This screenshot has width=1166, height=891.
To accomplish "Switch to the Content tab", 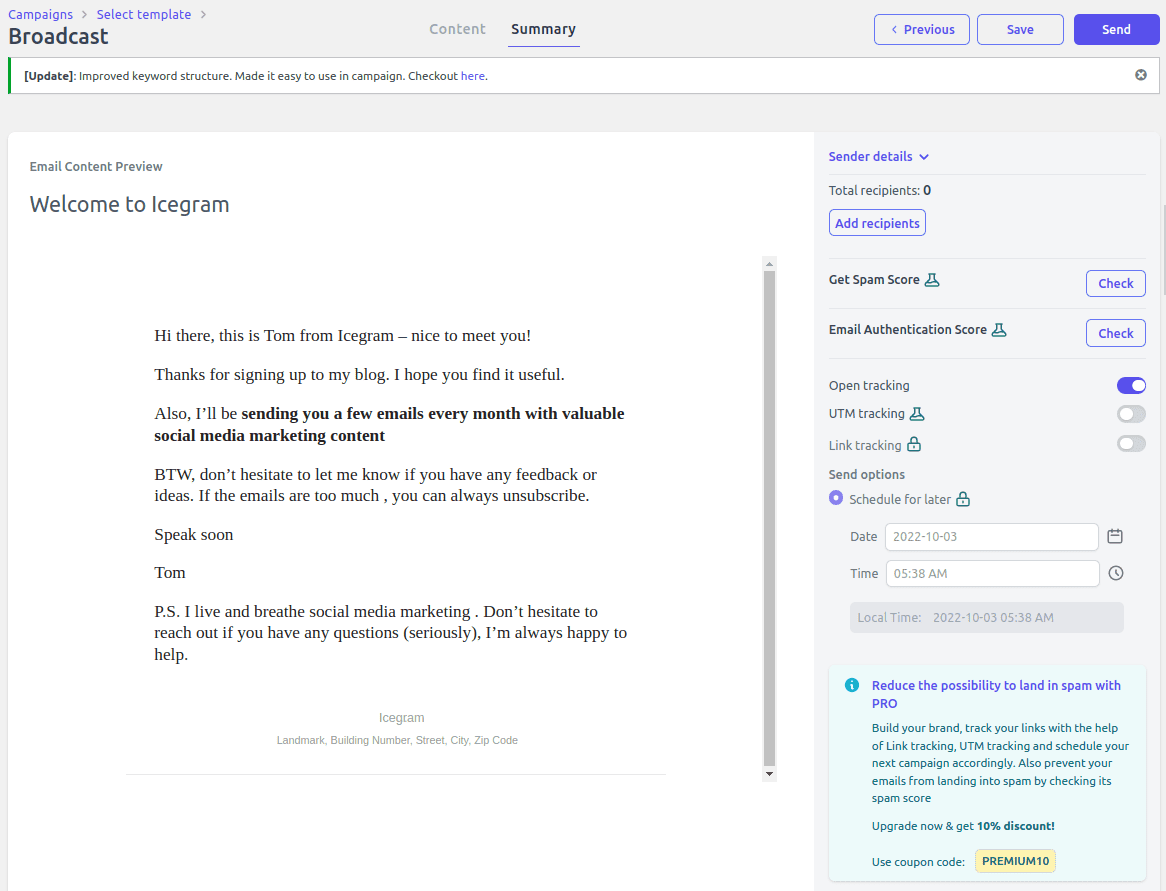I will click(457, 29).
